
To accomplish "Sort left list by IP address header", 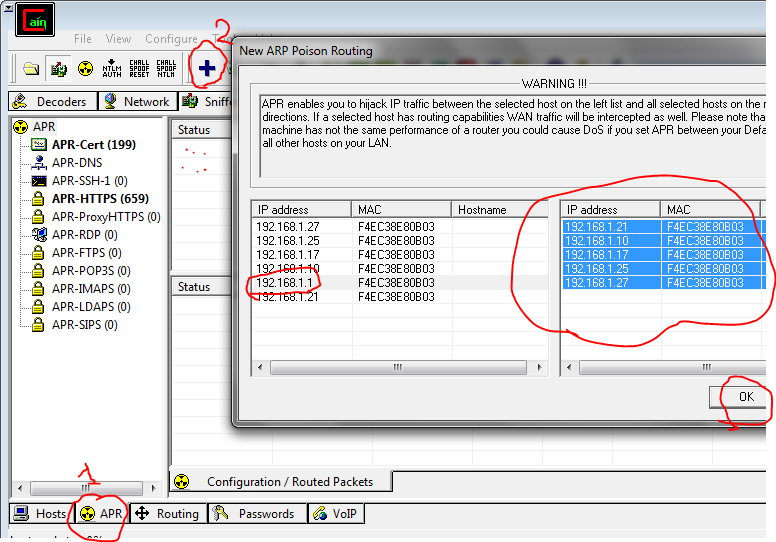I will tap(301, 210).
